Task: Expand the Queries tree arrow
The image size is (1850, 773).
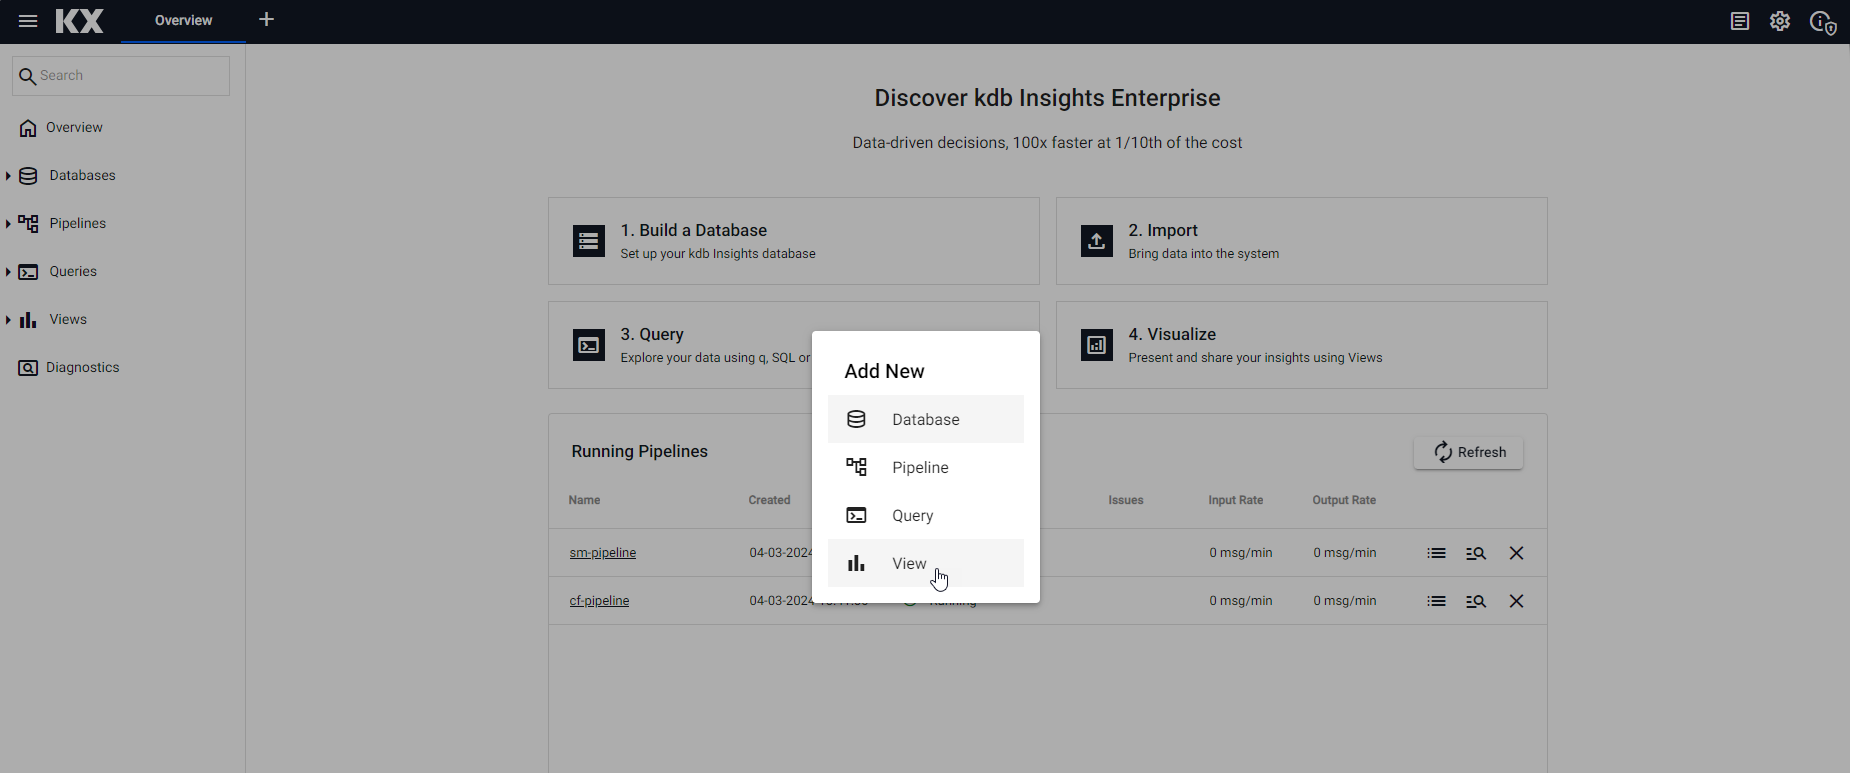Action: point(8,272)
